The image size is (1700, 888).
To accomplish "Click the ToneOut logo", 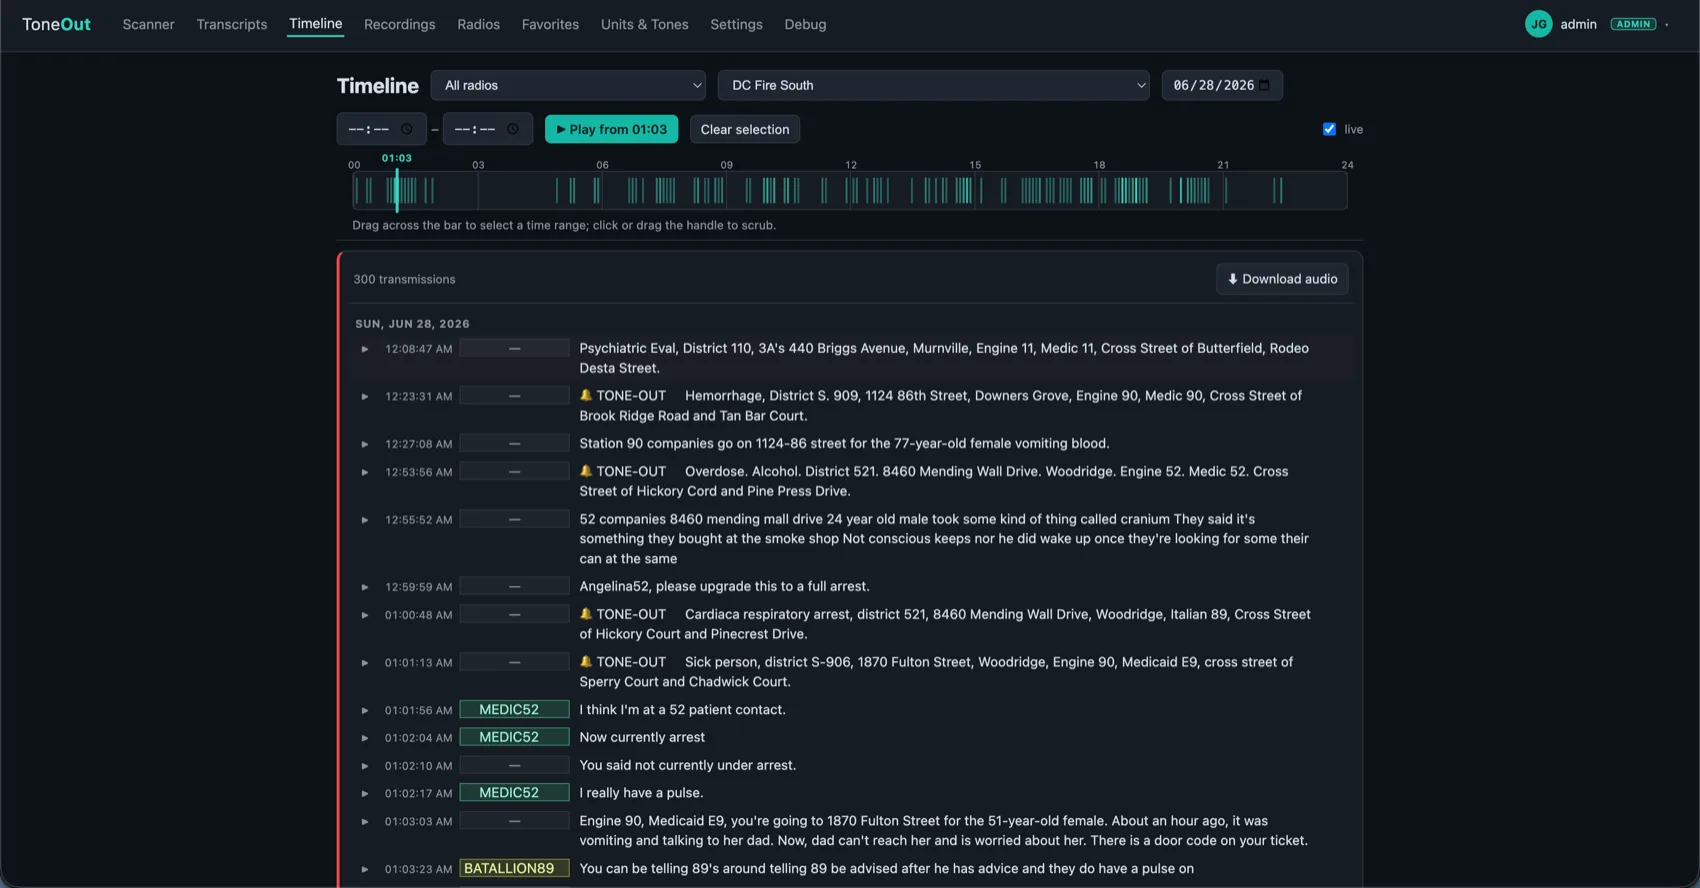I will point(56,24).
